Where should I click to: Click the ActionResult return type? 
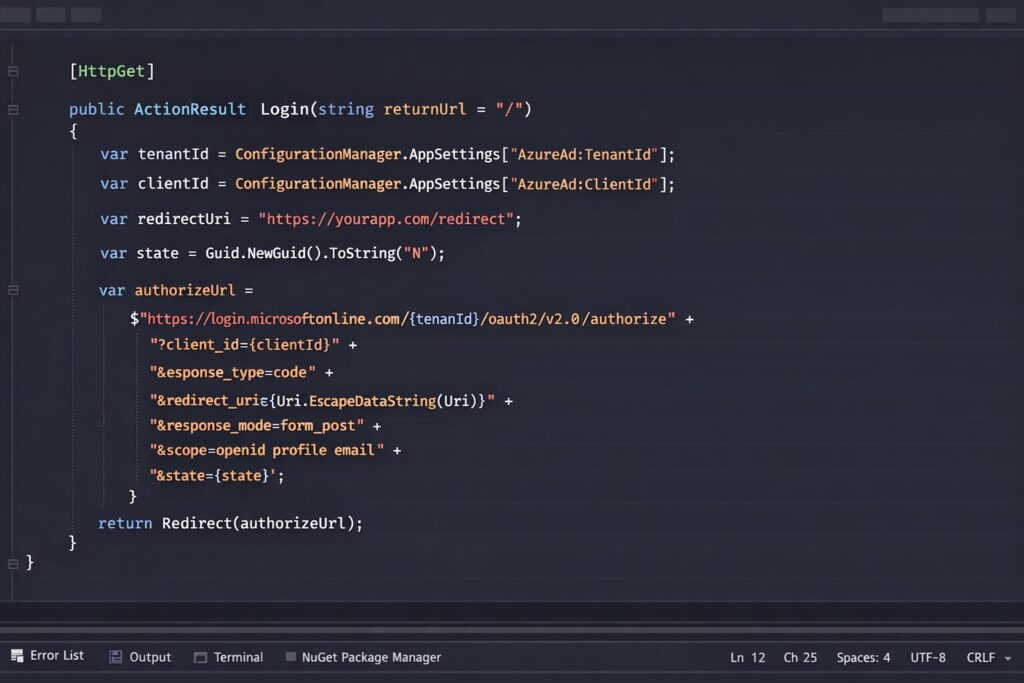(190, 109)
